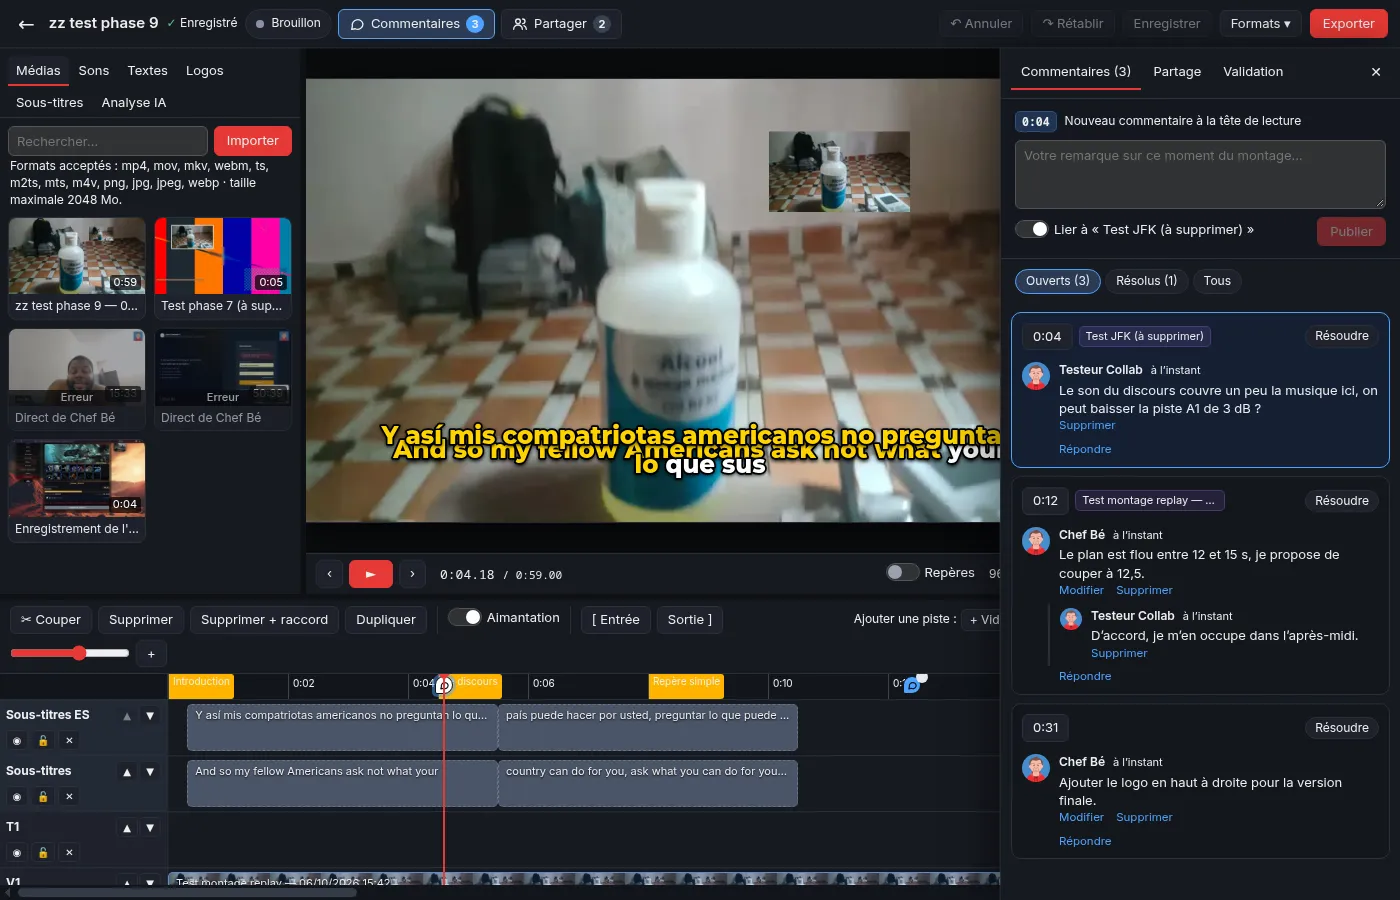Go back with the left arrow icon
The width and height of the screenshot is (1400, 900).
tap(26, 24)
